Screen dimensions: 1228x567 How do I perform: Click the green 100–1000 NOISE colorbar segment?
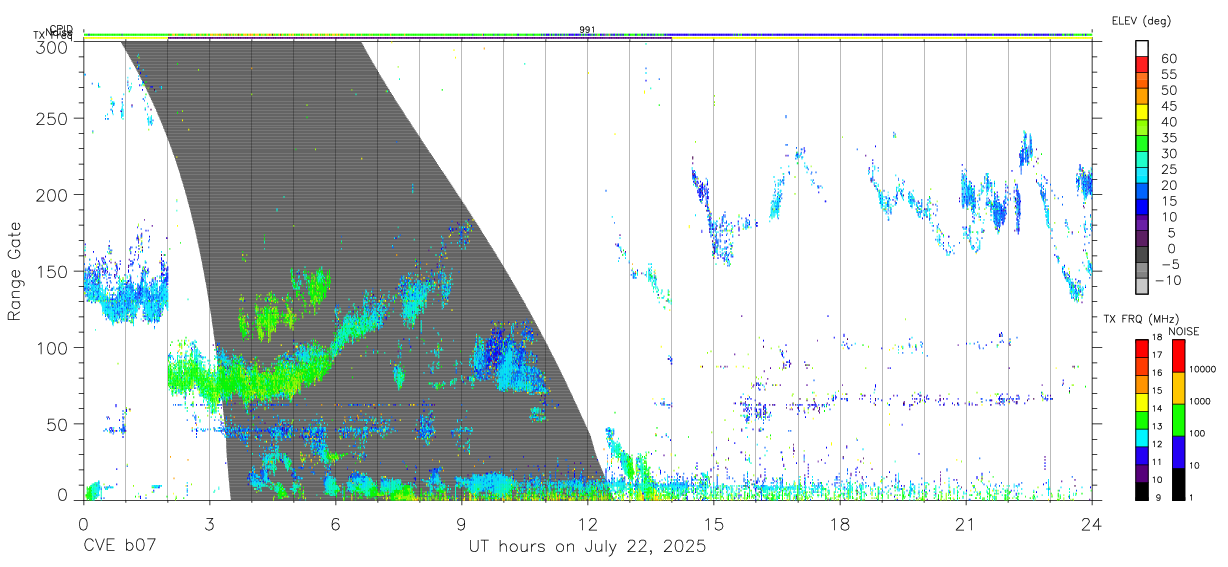pos(1179,419)
